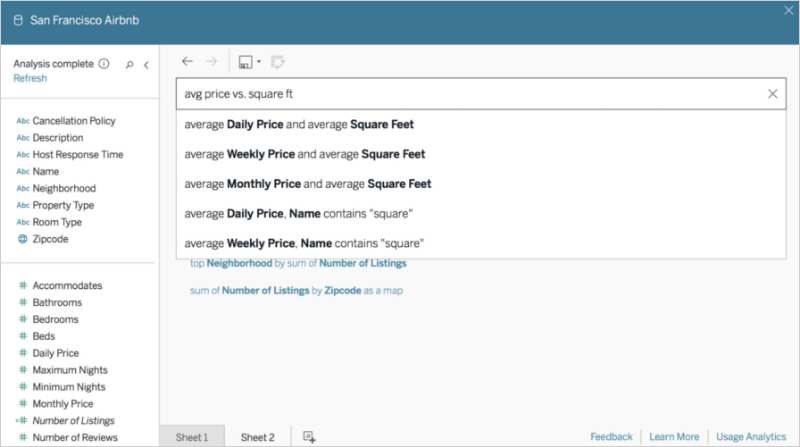
Task: Select the Number of Reviews measure
Action: 75,437
